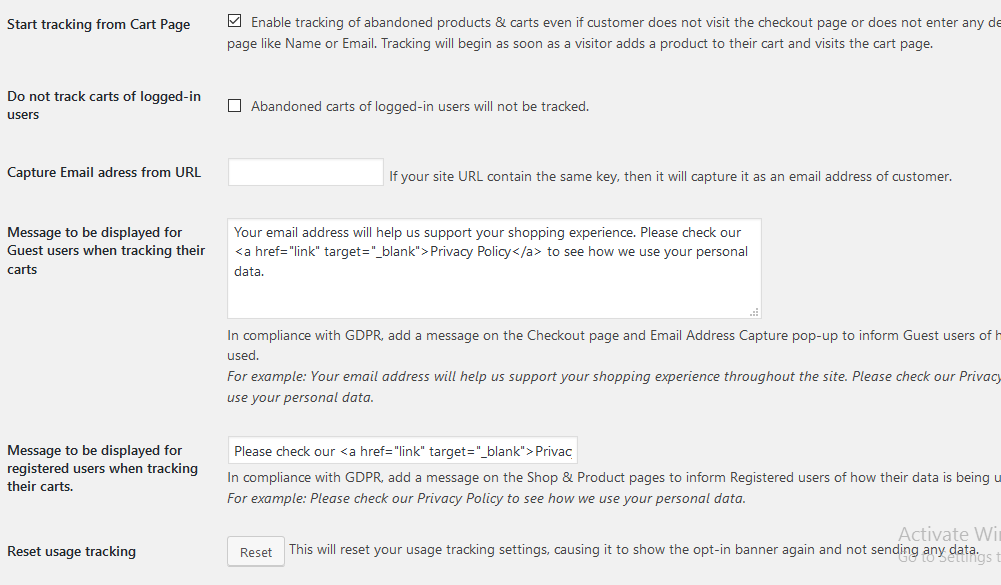Click the Capture Email address from URL field
Image resolution: width=1001 pixels, height=585 pixels.
[x=306, y=172]
